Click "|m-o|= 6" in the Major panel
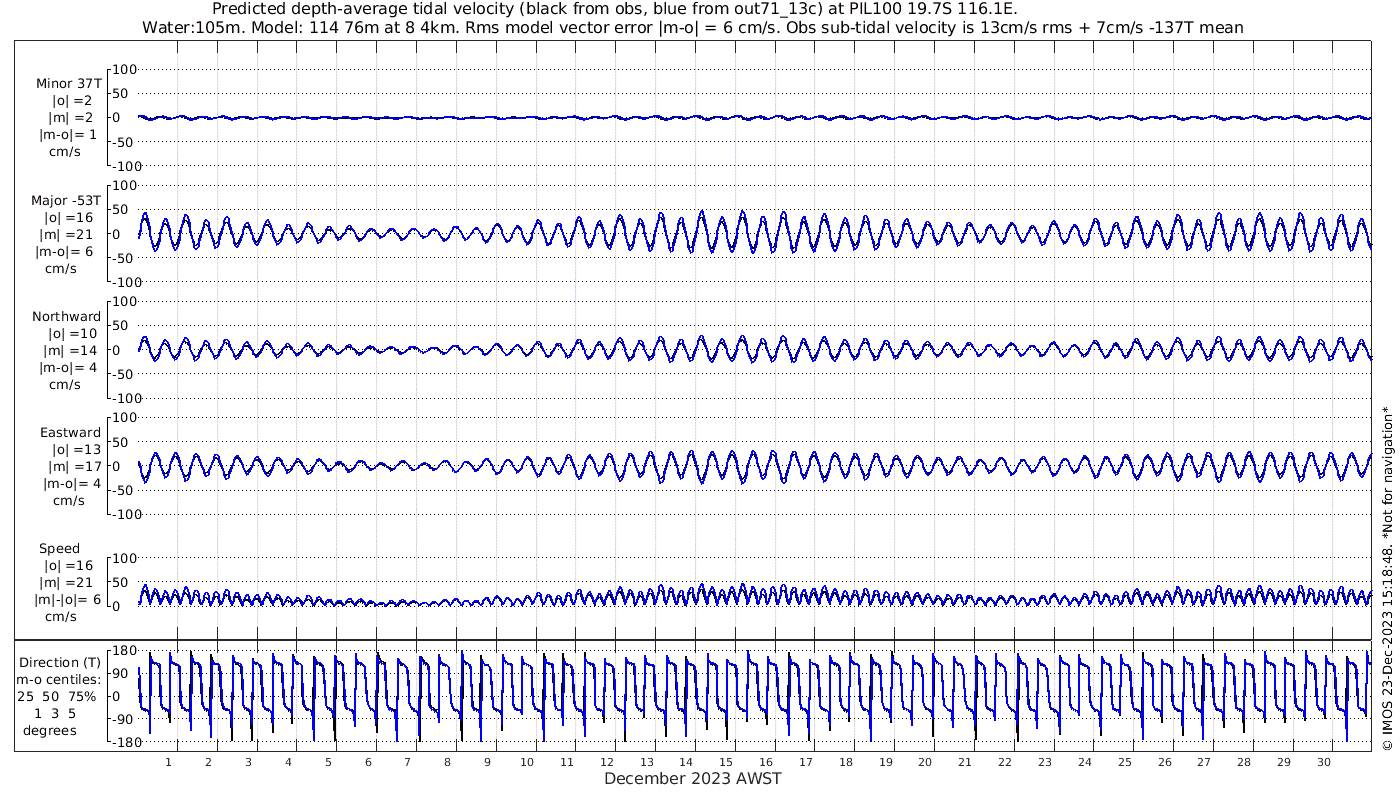This screenshot has width=1400, height=800. tap(66, 251)
